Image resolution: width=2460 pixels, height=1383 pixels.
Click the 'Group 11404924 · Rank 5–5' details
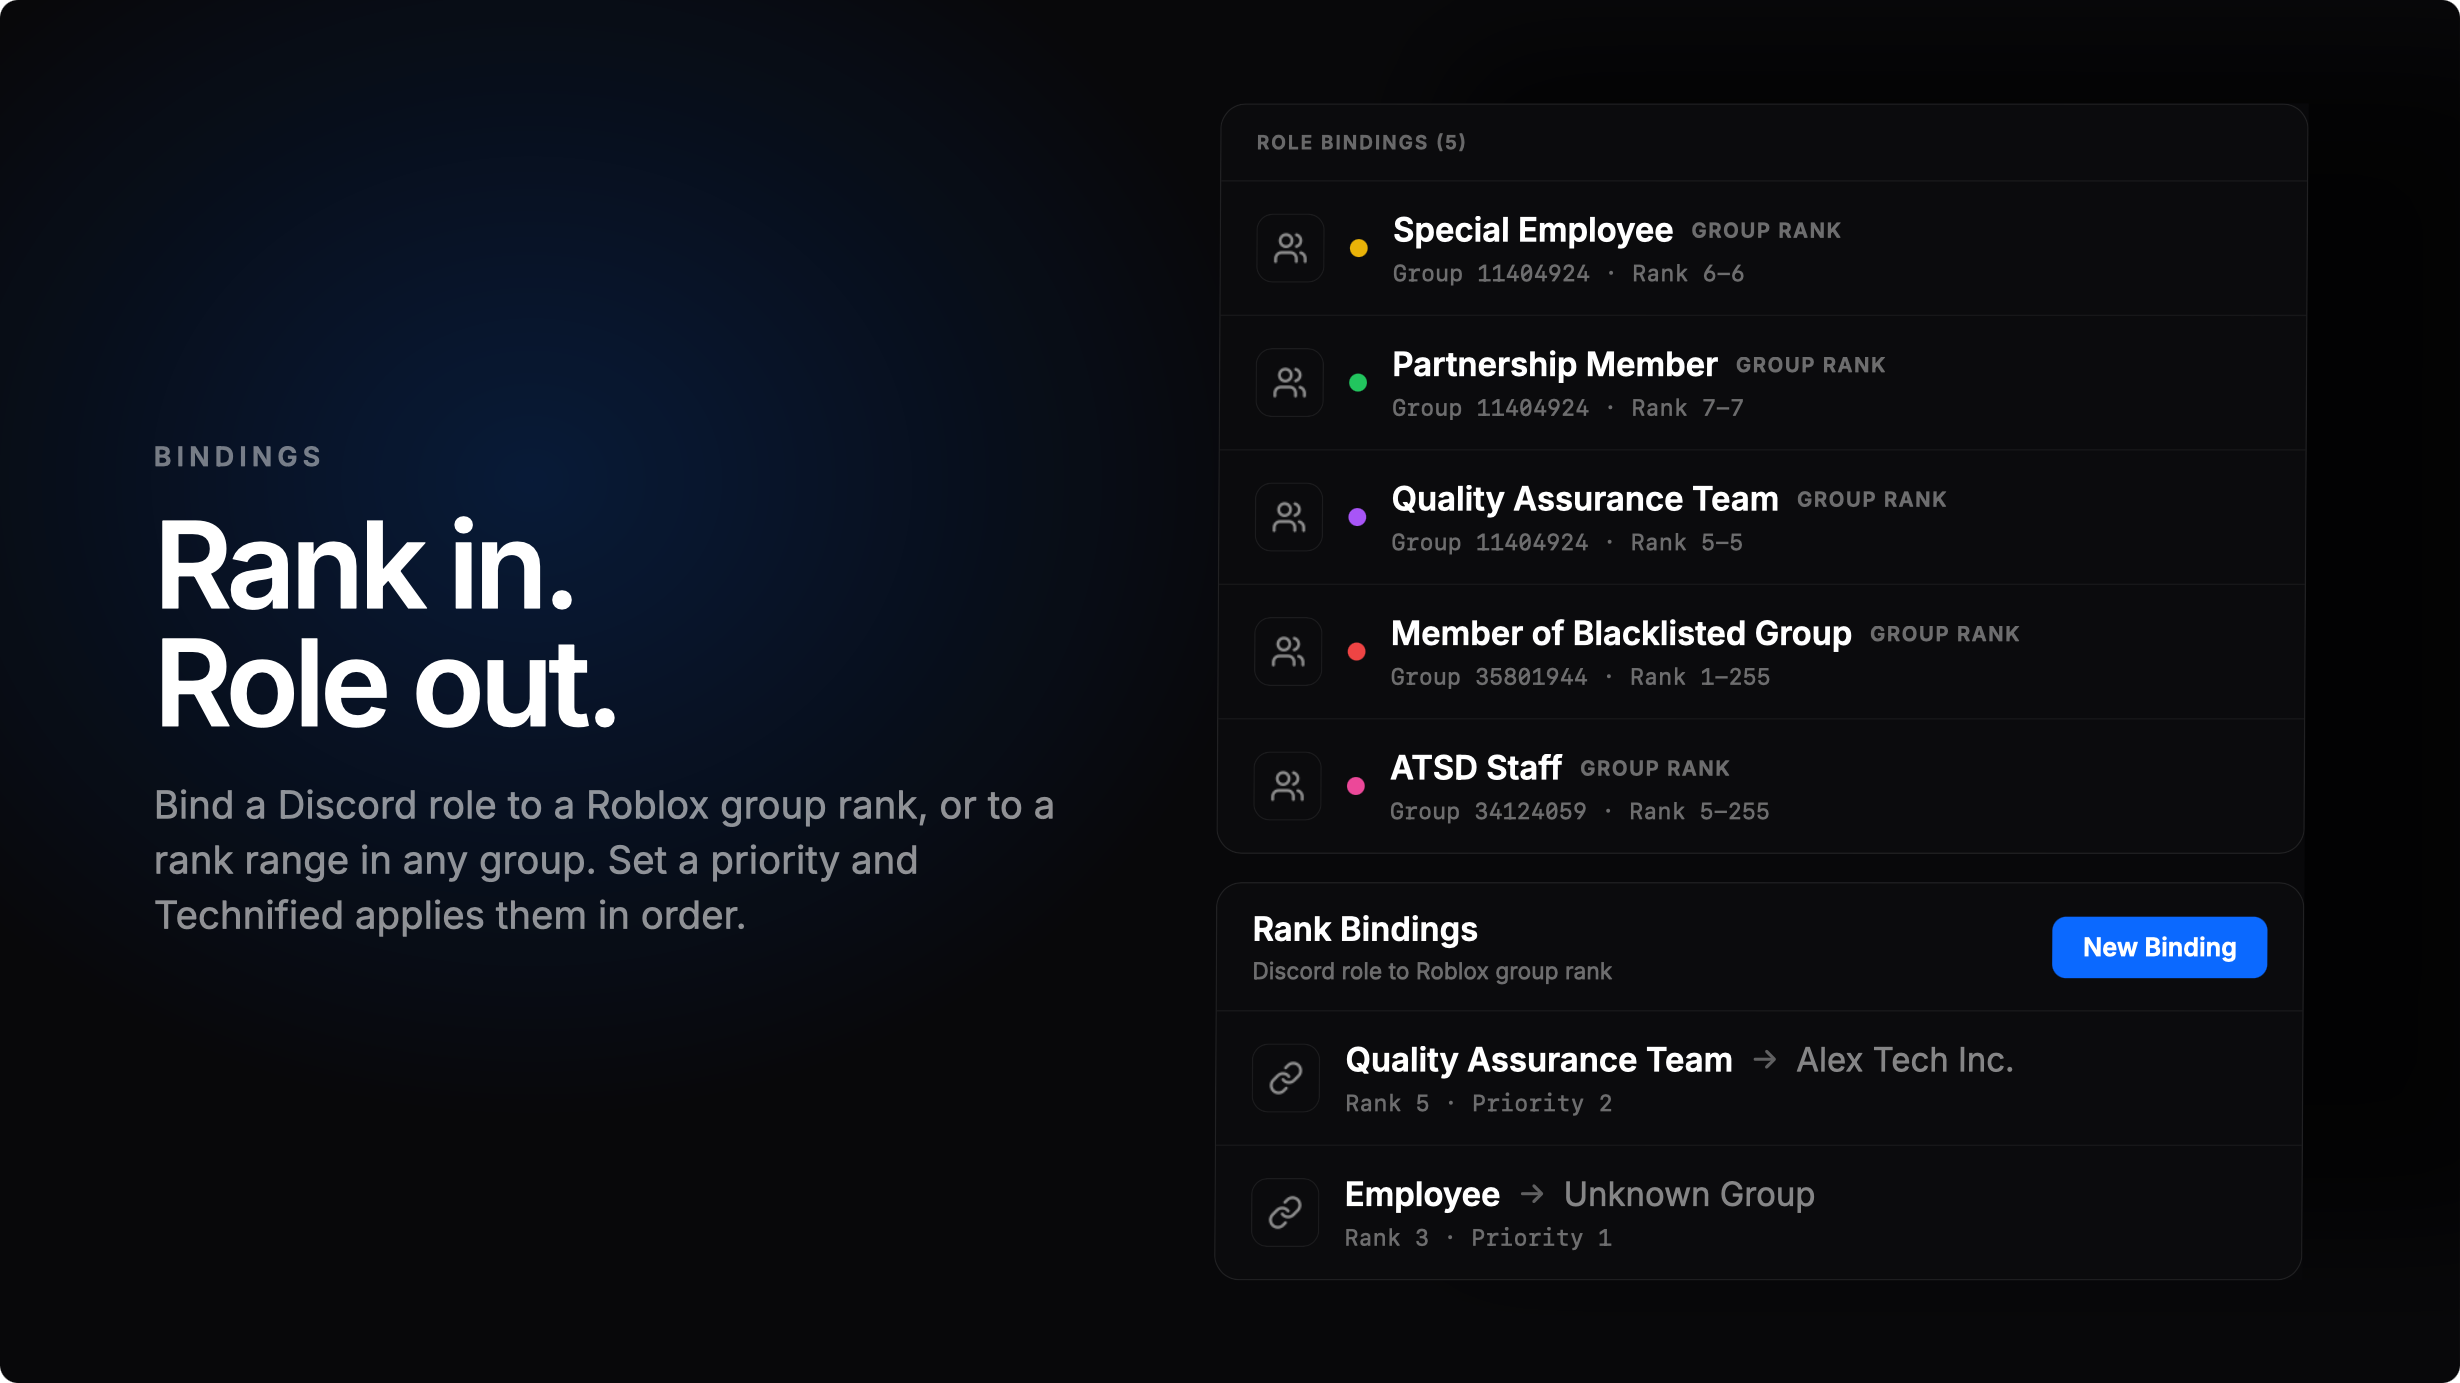point(1567,543)
